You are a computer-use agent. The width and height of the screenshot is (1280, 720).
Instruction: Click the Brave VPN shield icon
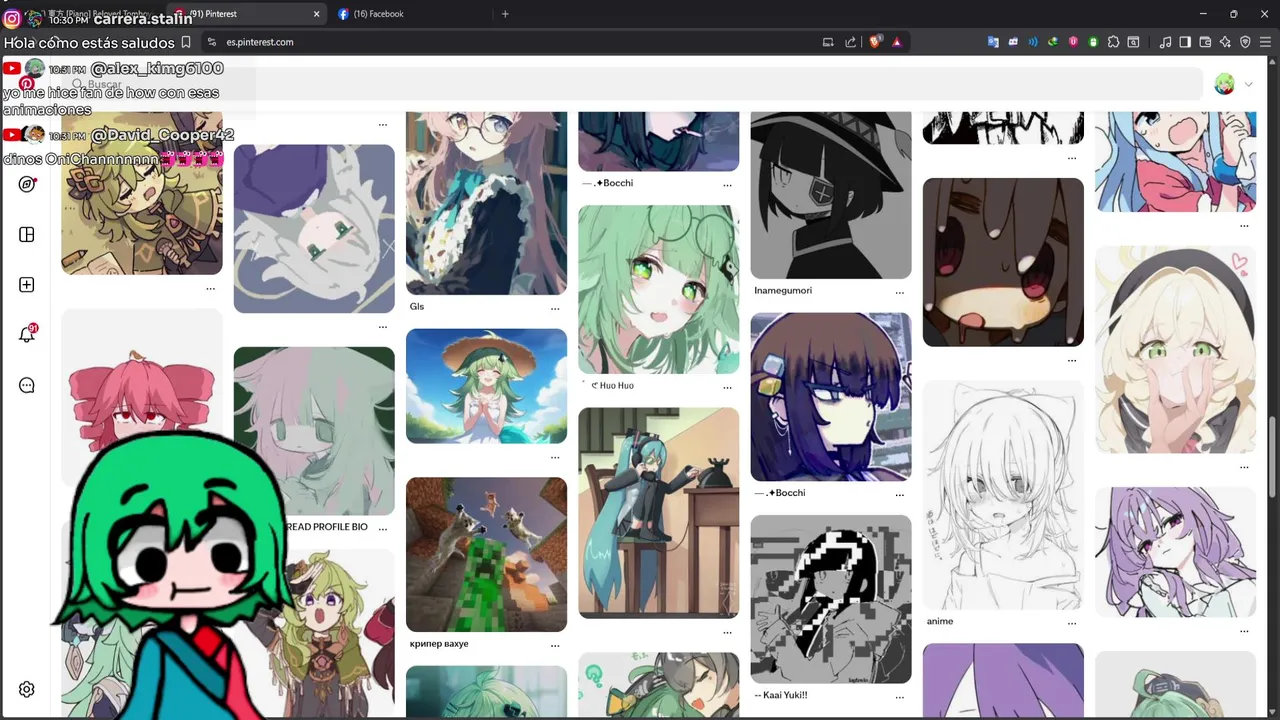click(x=1245, y=42)
